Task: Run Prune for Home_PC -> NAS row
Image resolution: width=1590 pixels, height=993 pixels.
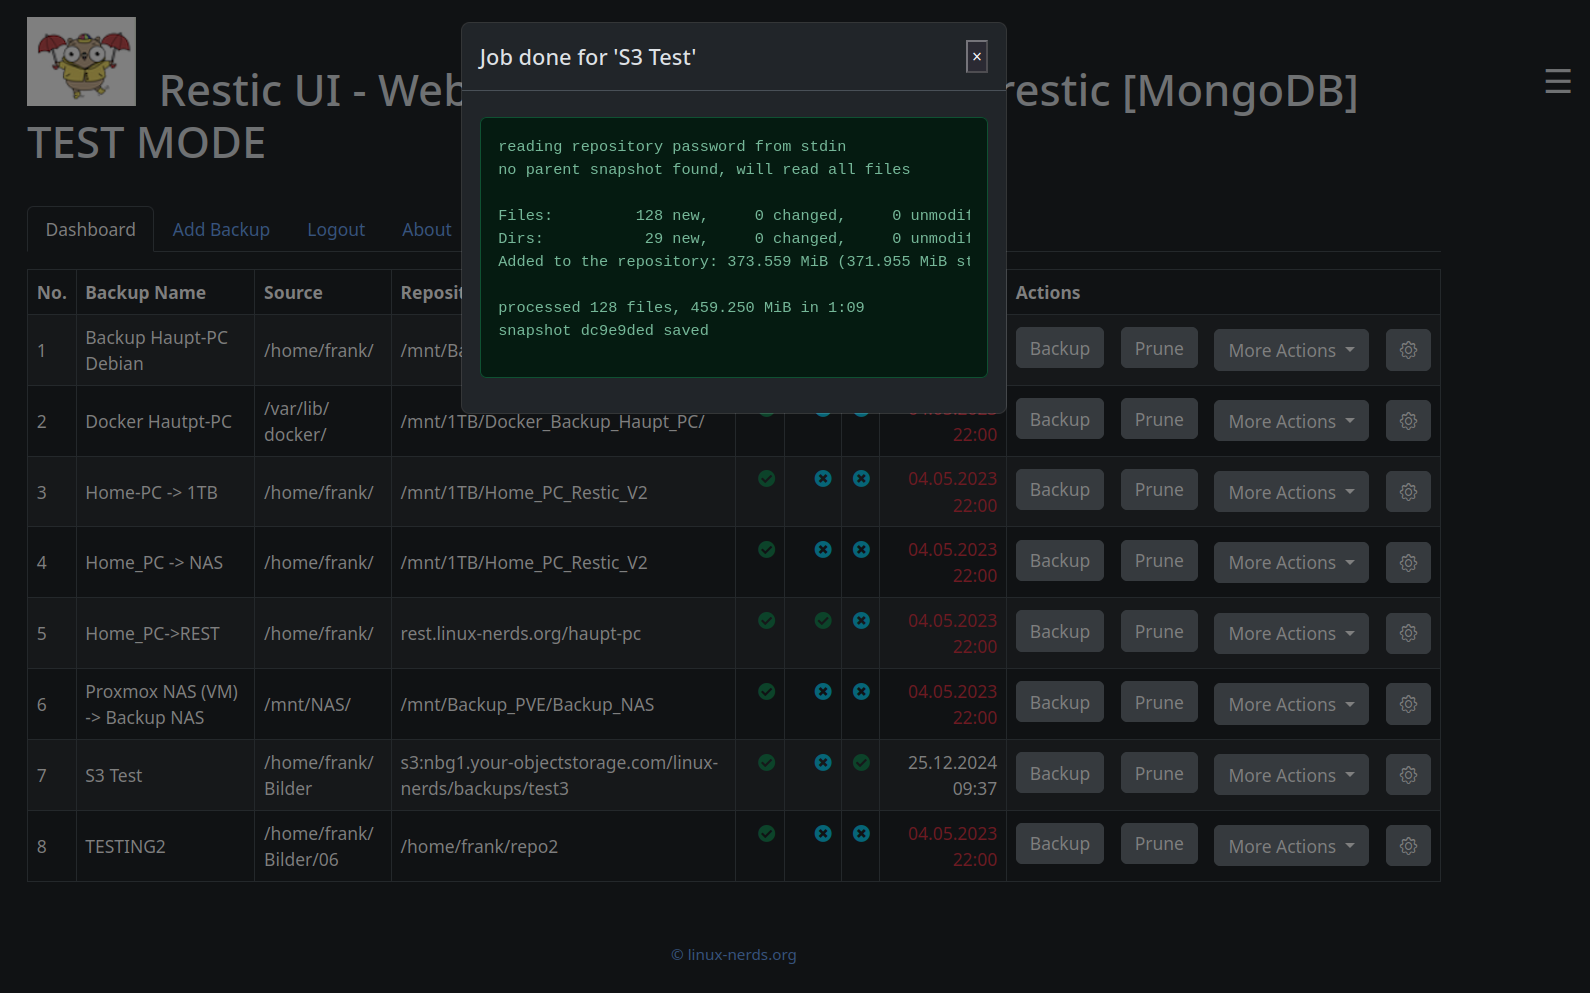Action: [1159, 561]
